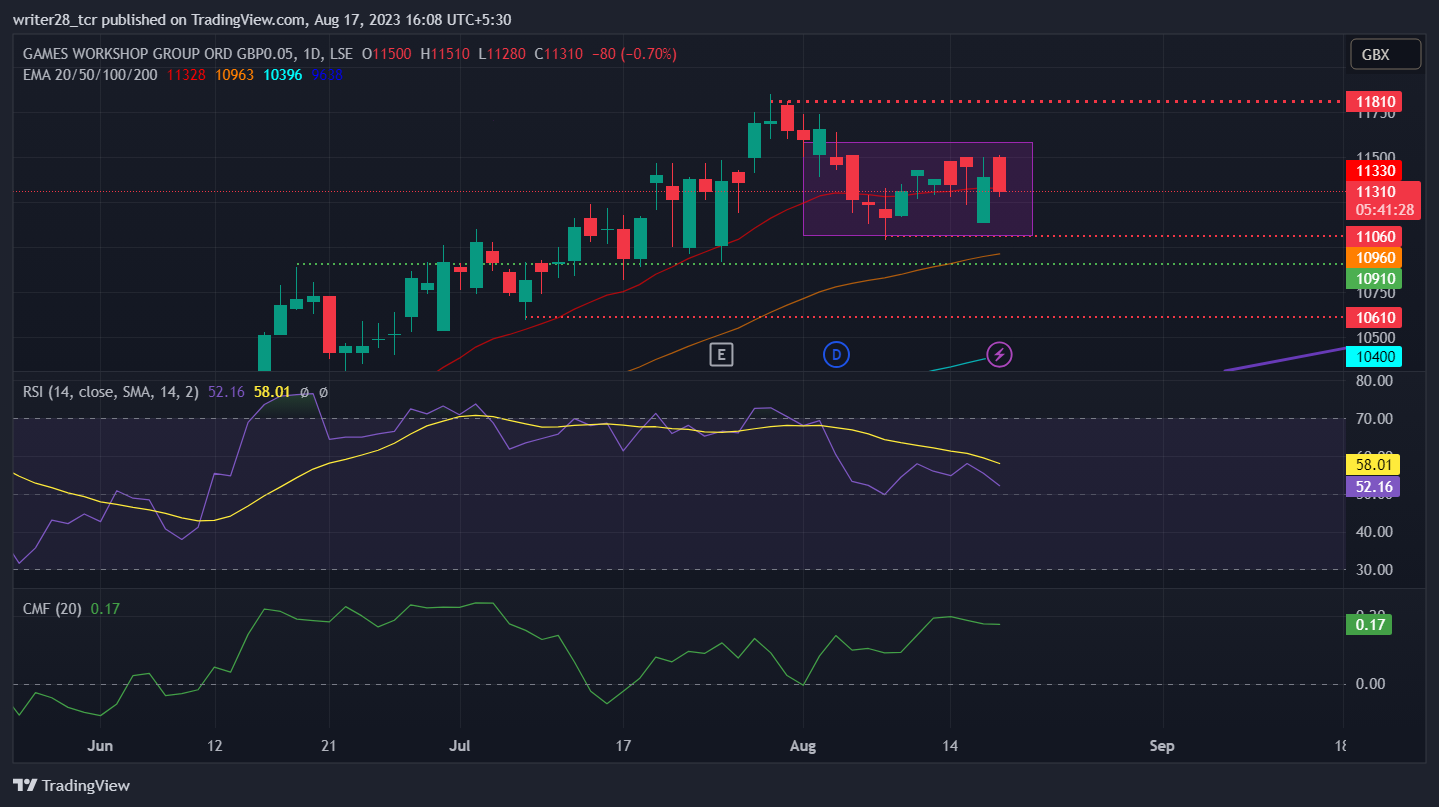Image resolution: width=1439 pixels, height=807 pixels.
Task: Click the 30.00 RSI scale value
Action: [x=1374, y=570]
